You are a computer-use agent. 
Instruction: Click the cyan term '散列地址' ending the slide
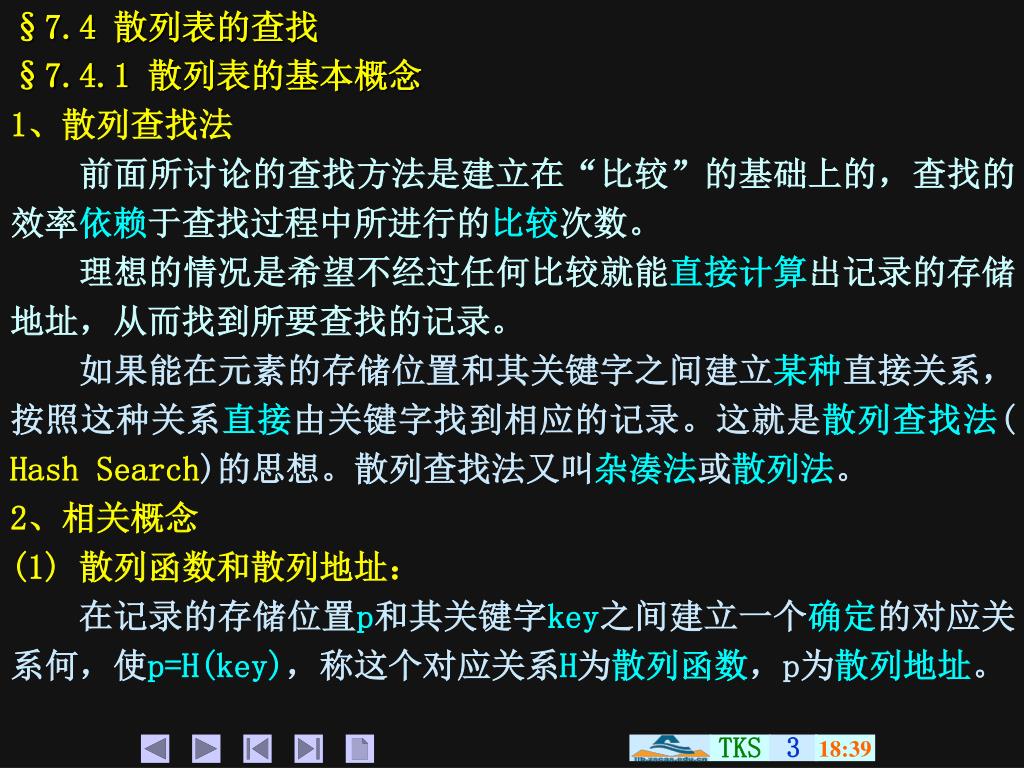coord(903,665)
